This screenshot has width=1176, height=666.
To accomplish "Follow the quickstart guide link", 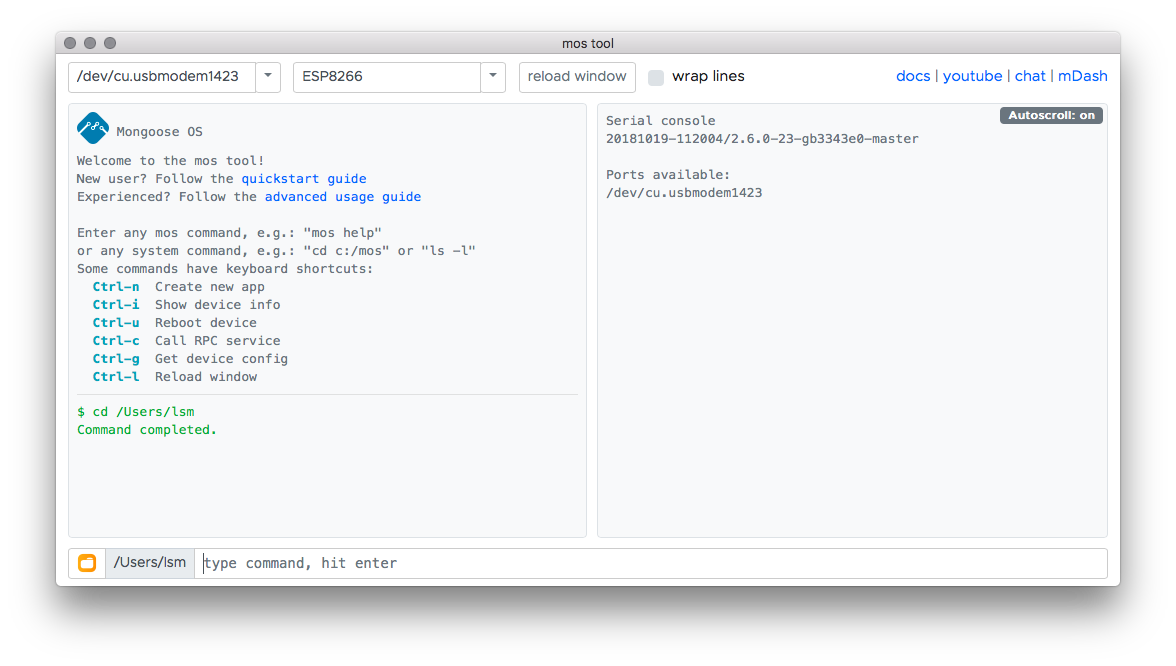I will click(304, 178).
